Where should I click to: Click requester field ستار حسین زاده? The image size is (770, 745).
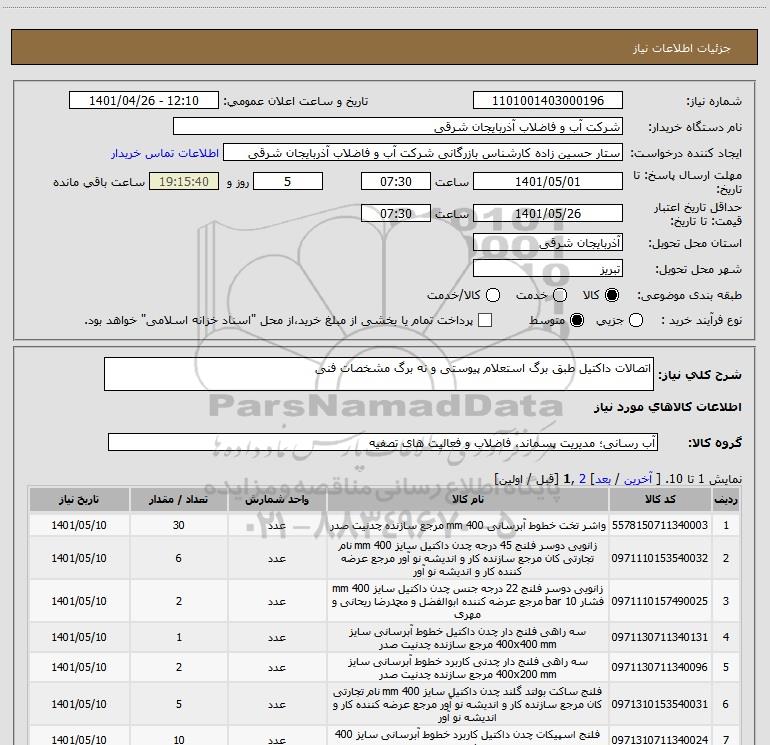pos(423,153)
